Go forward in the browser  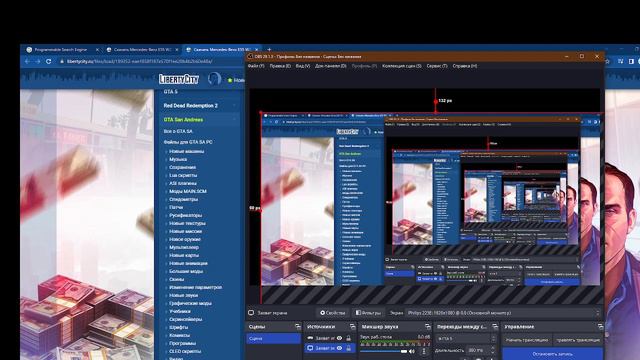[38, 61]
